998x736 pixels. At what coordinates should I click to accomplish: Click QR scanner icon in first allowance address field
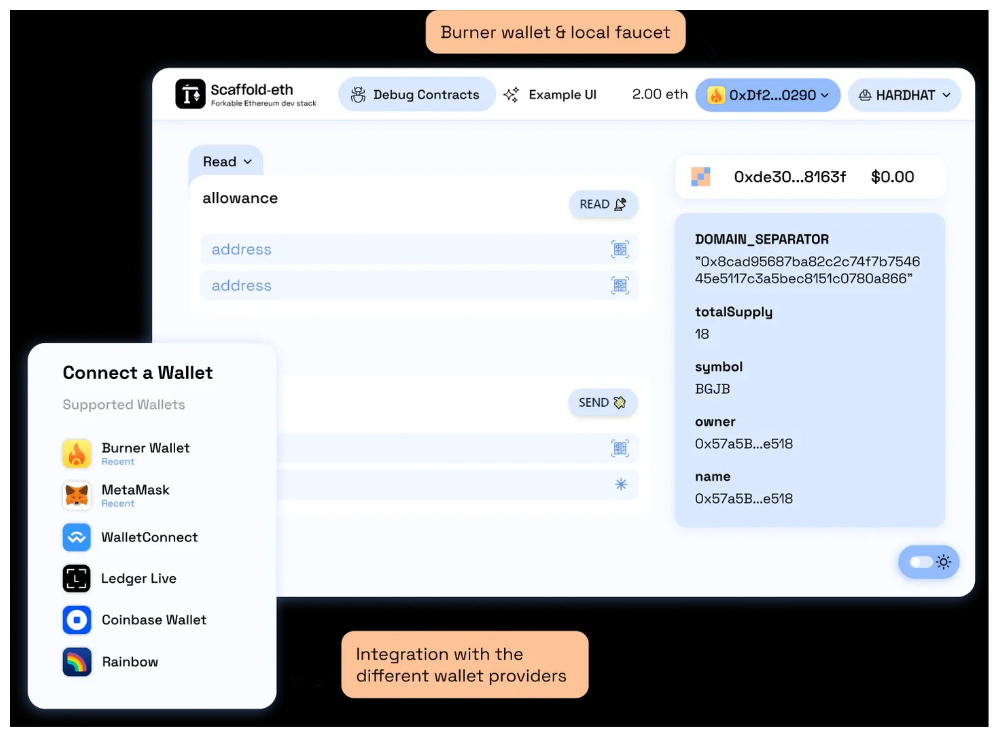pyautogui.click(x=620, y=250)
